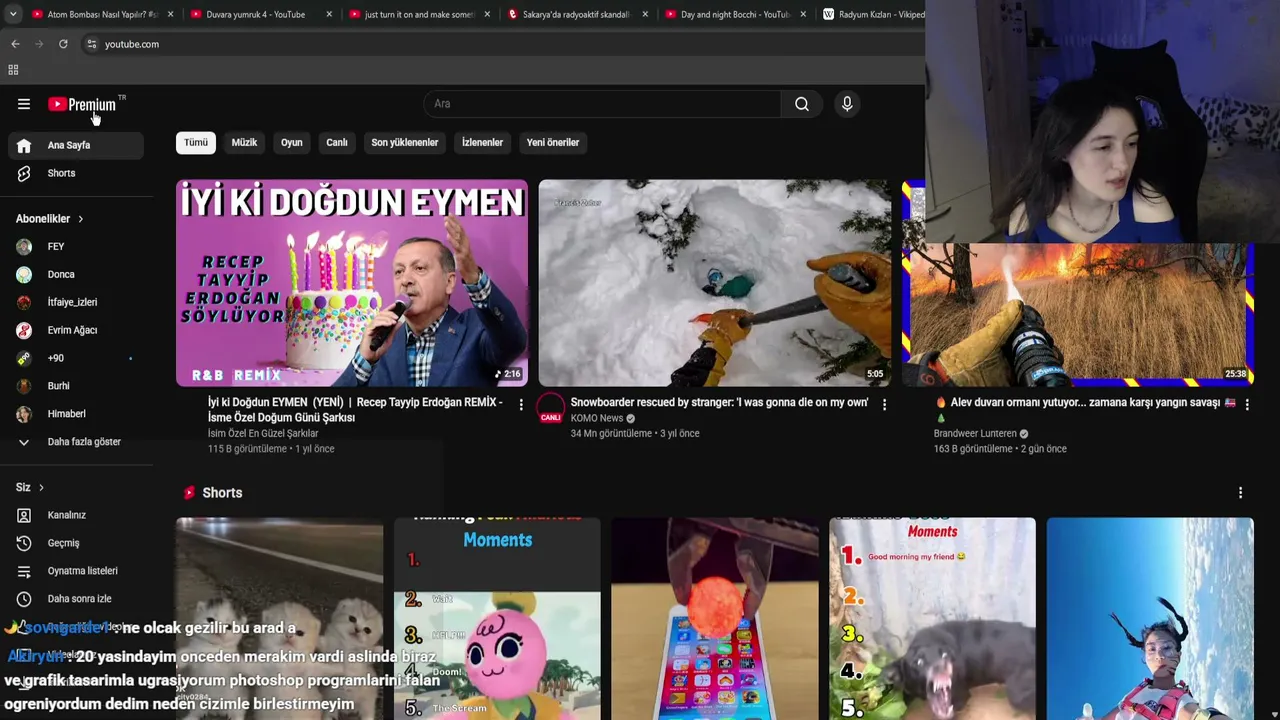Viewport: 1280px width, 720px height.
Task: Select the Canlı filter chip
Action: pos(337,142)
